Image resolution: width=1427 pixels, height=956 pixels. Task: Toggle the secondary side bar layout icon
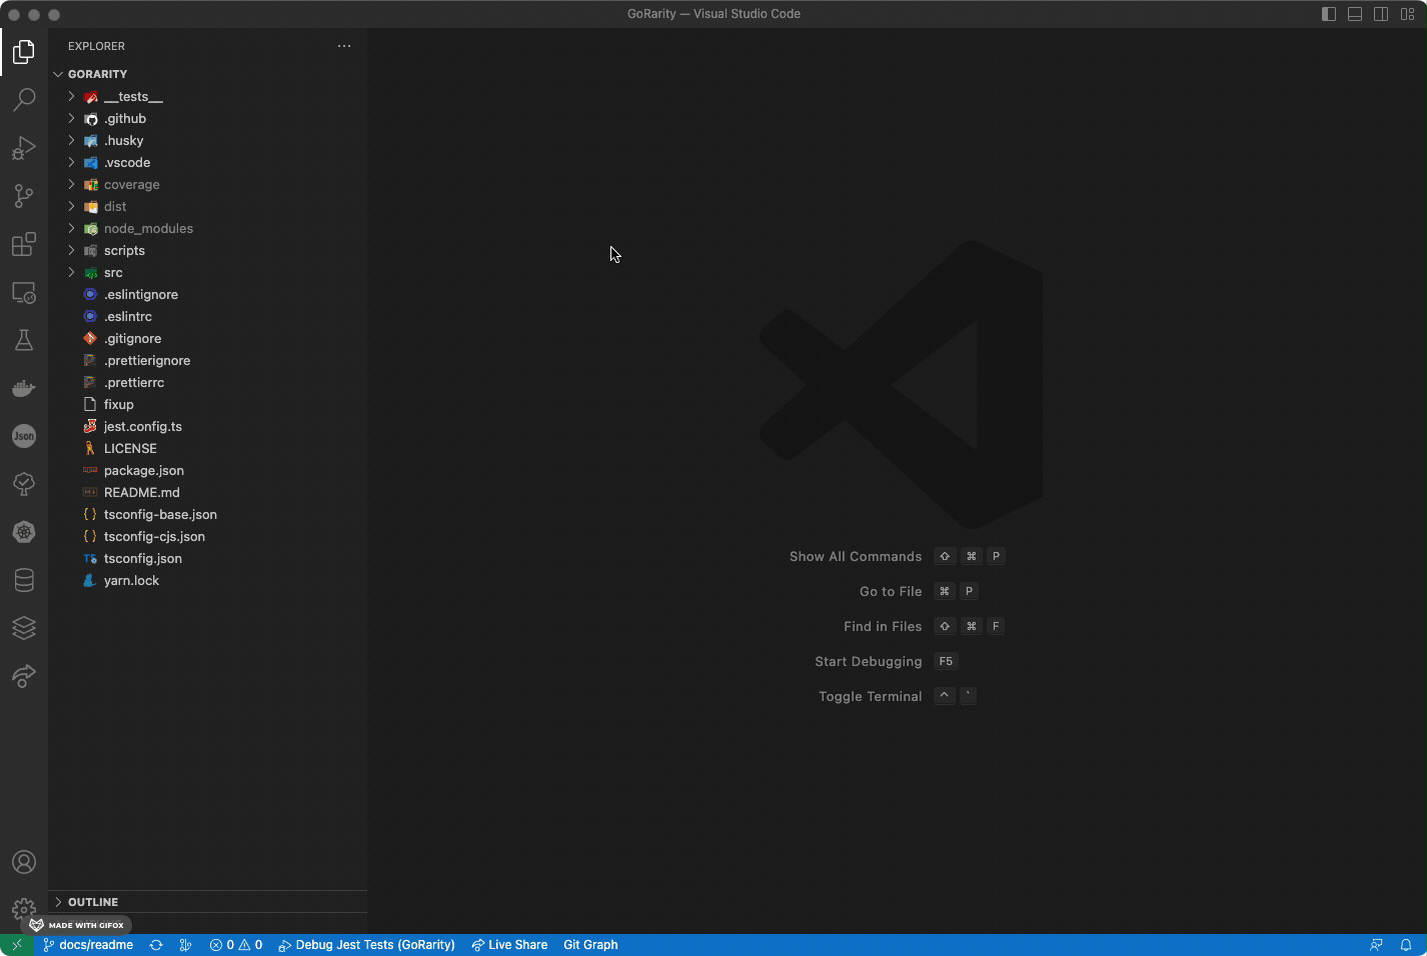coord(1381,14)
